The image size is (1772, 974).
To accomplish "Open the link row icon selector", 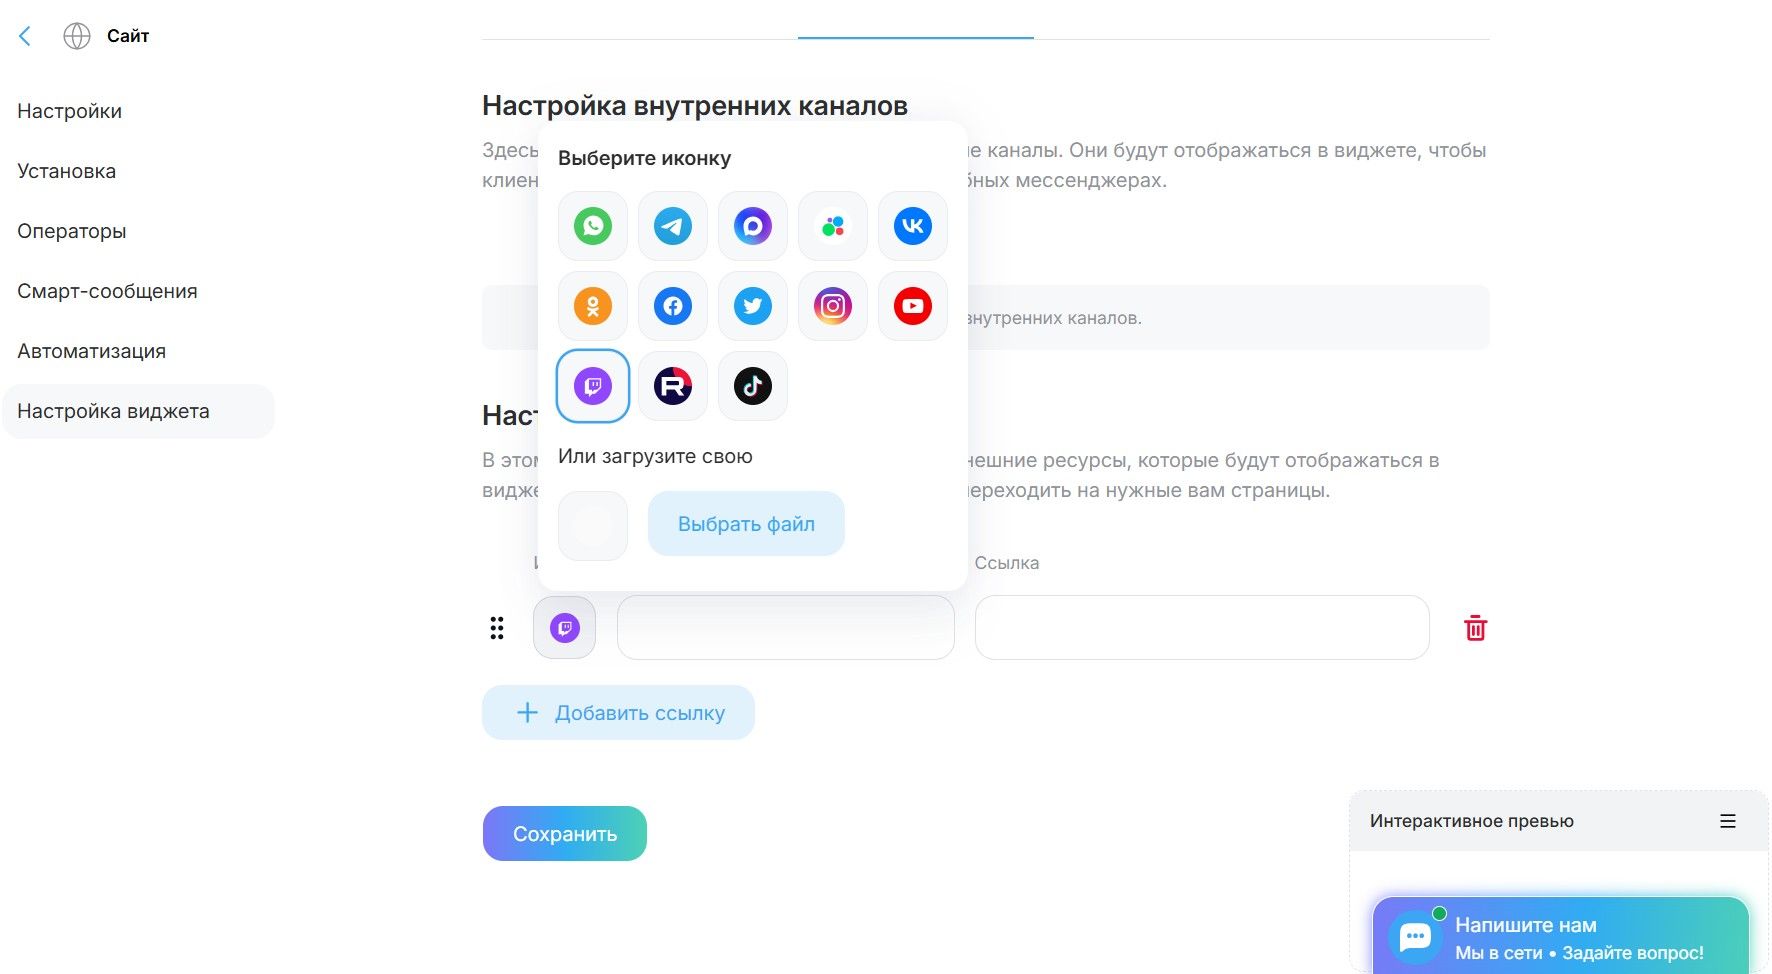I will coord(565,628).
